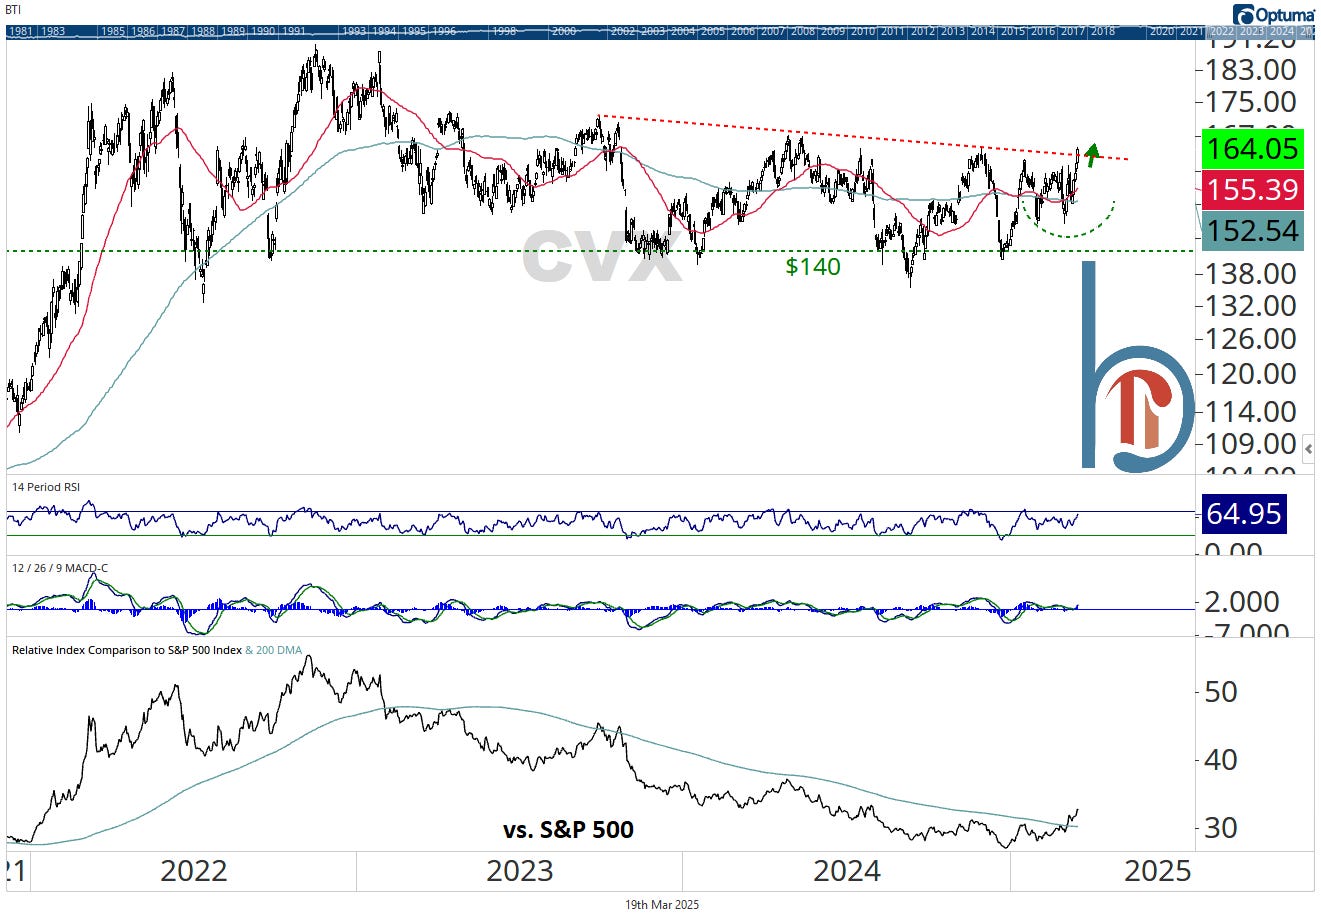Viewport: 1321px width, 924px height.
Task: Jump to 1985 in the top timeline
Action: pos(112,31)
